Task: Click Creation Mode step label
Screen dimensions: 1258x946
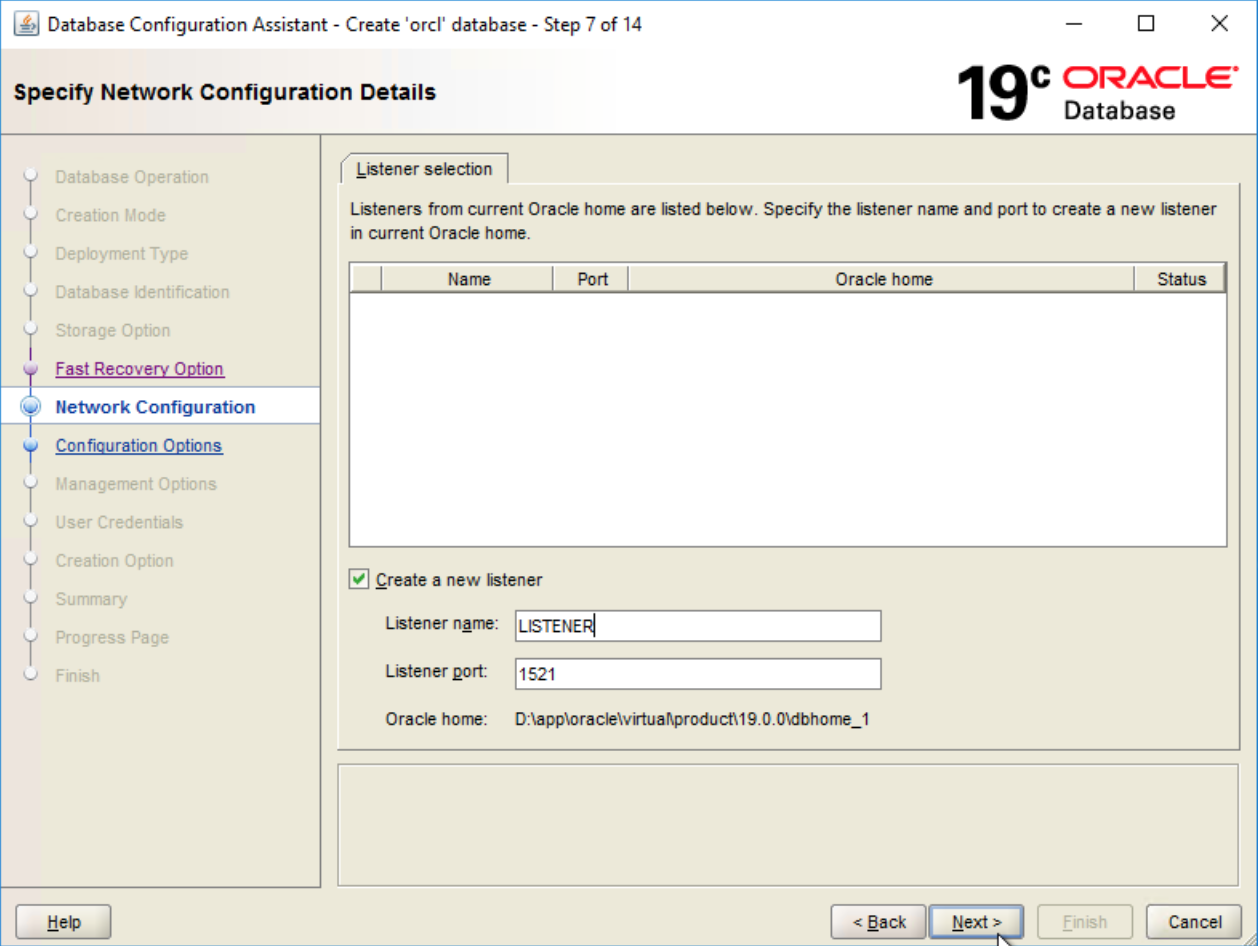Action: pyautogui.click(x=110, y=215)
